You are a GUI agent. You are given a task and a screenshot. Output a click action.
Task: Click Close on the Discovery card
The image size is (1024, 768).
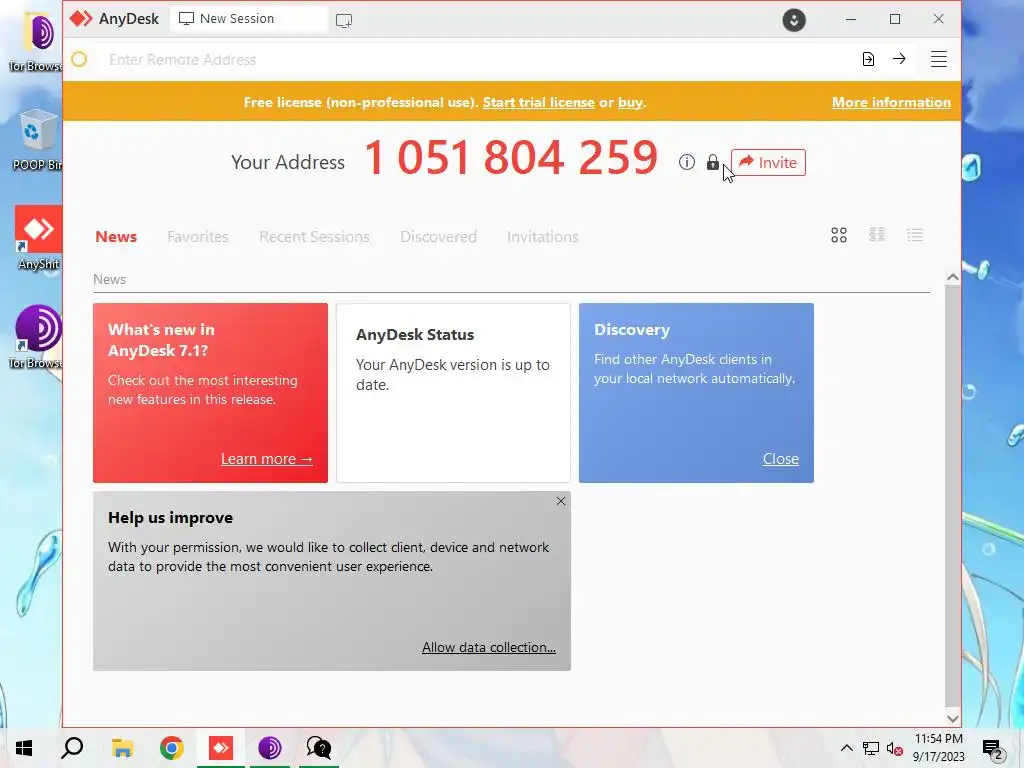[780, 459]
